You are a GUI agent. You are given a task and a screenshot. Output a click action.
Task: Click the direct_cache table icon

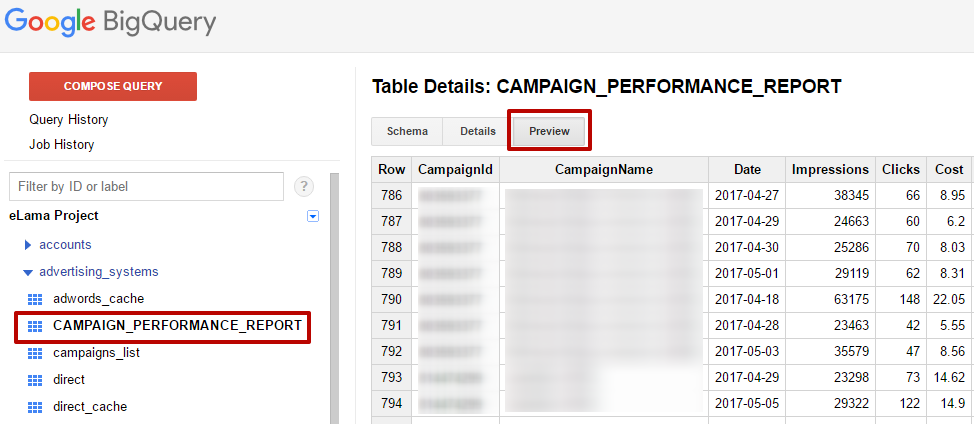[x=35, y=407]
